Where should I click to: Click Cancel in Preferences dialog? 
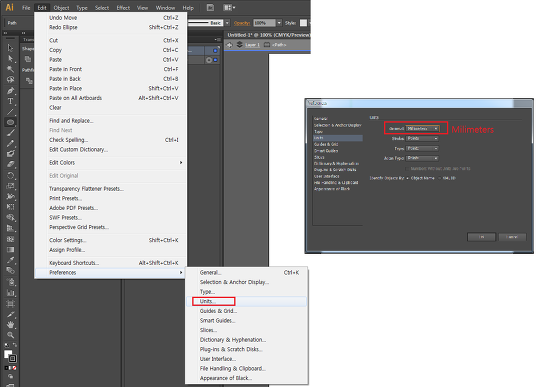coord(512,237)
